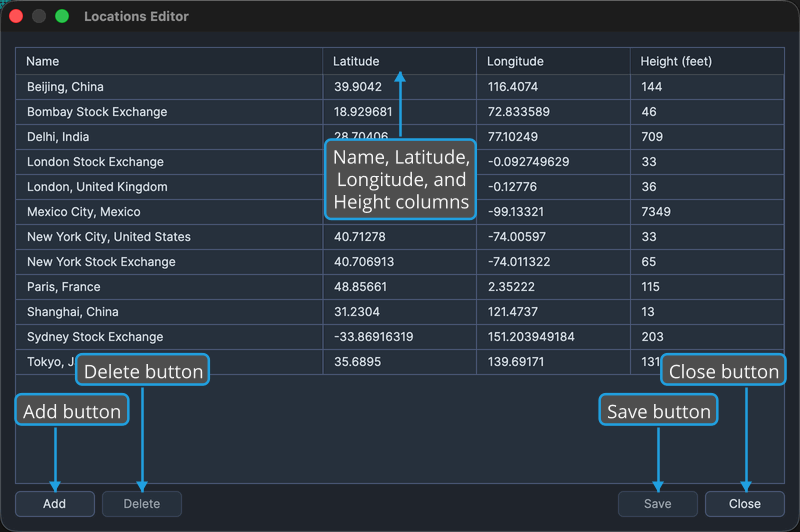Viewport: 800px width, 532px height.
Task: Click latitude value 40.71278
Action: [360, 237]
